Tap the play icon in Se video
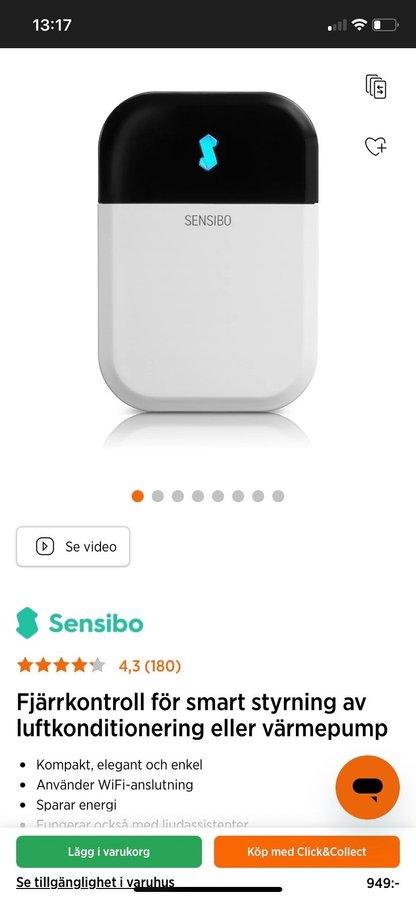Viewport: 416px width, 900px height. 45,546
